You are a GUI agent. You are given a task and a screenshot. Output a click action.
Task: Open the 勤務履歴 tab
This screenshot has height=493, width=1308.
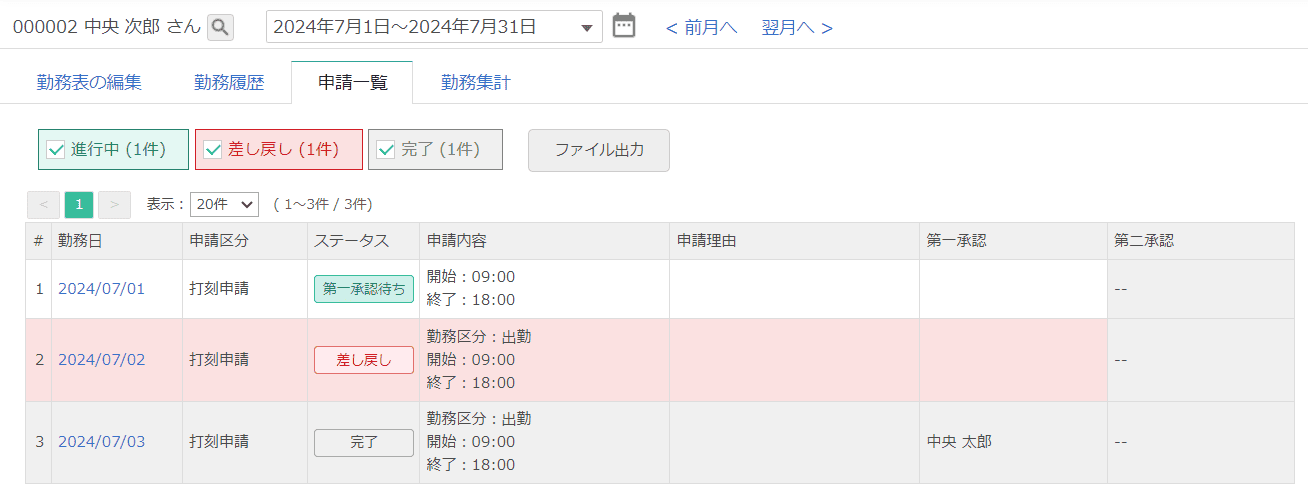click(x=229, y=83)
